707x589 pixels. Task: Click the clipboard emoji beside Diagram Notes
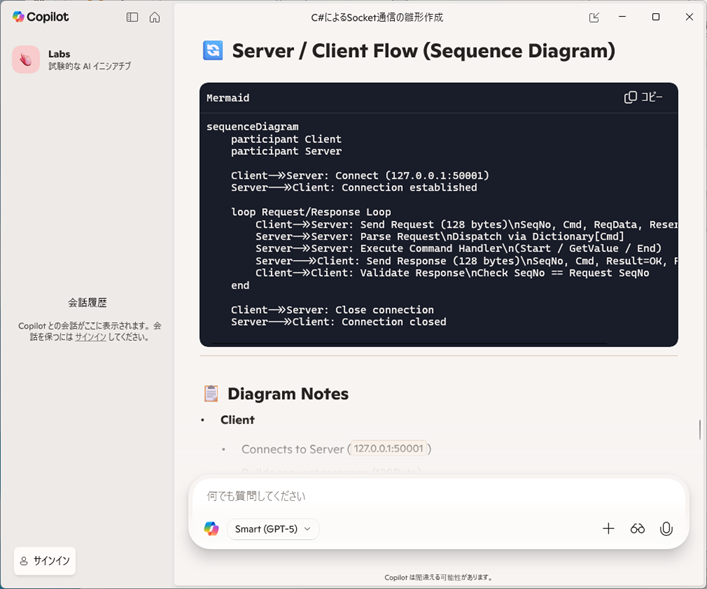pyautogui.click(x=211, y=393)
